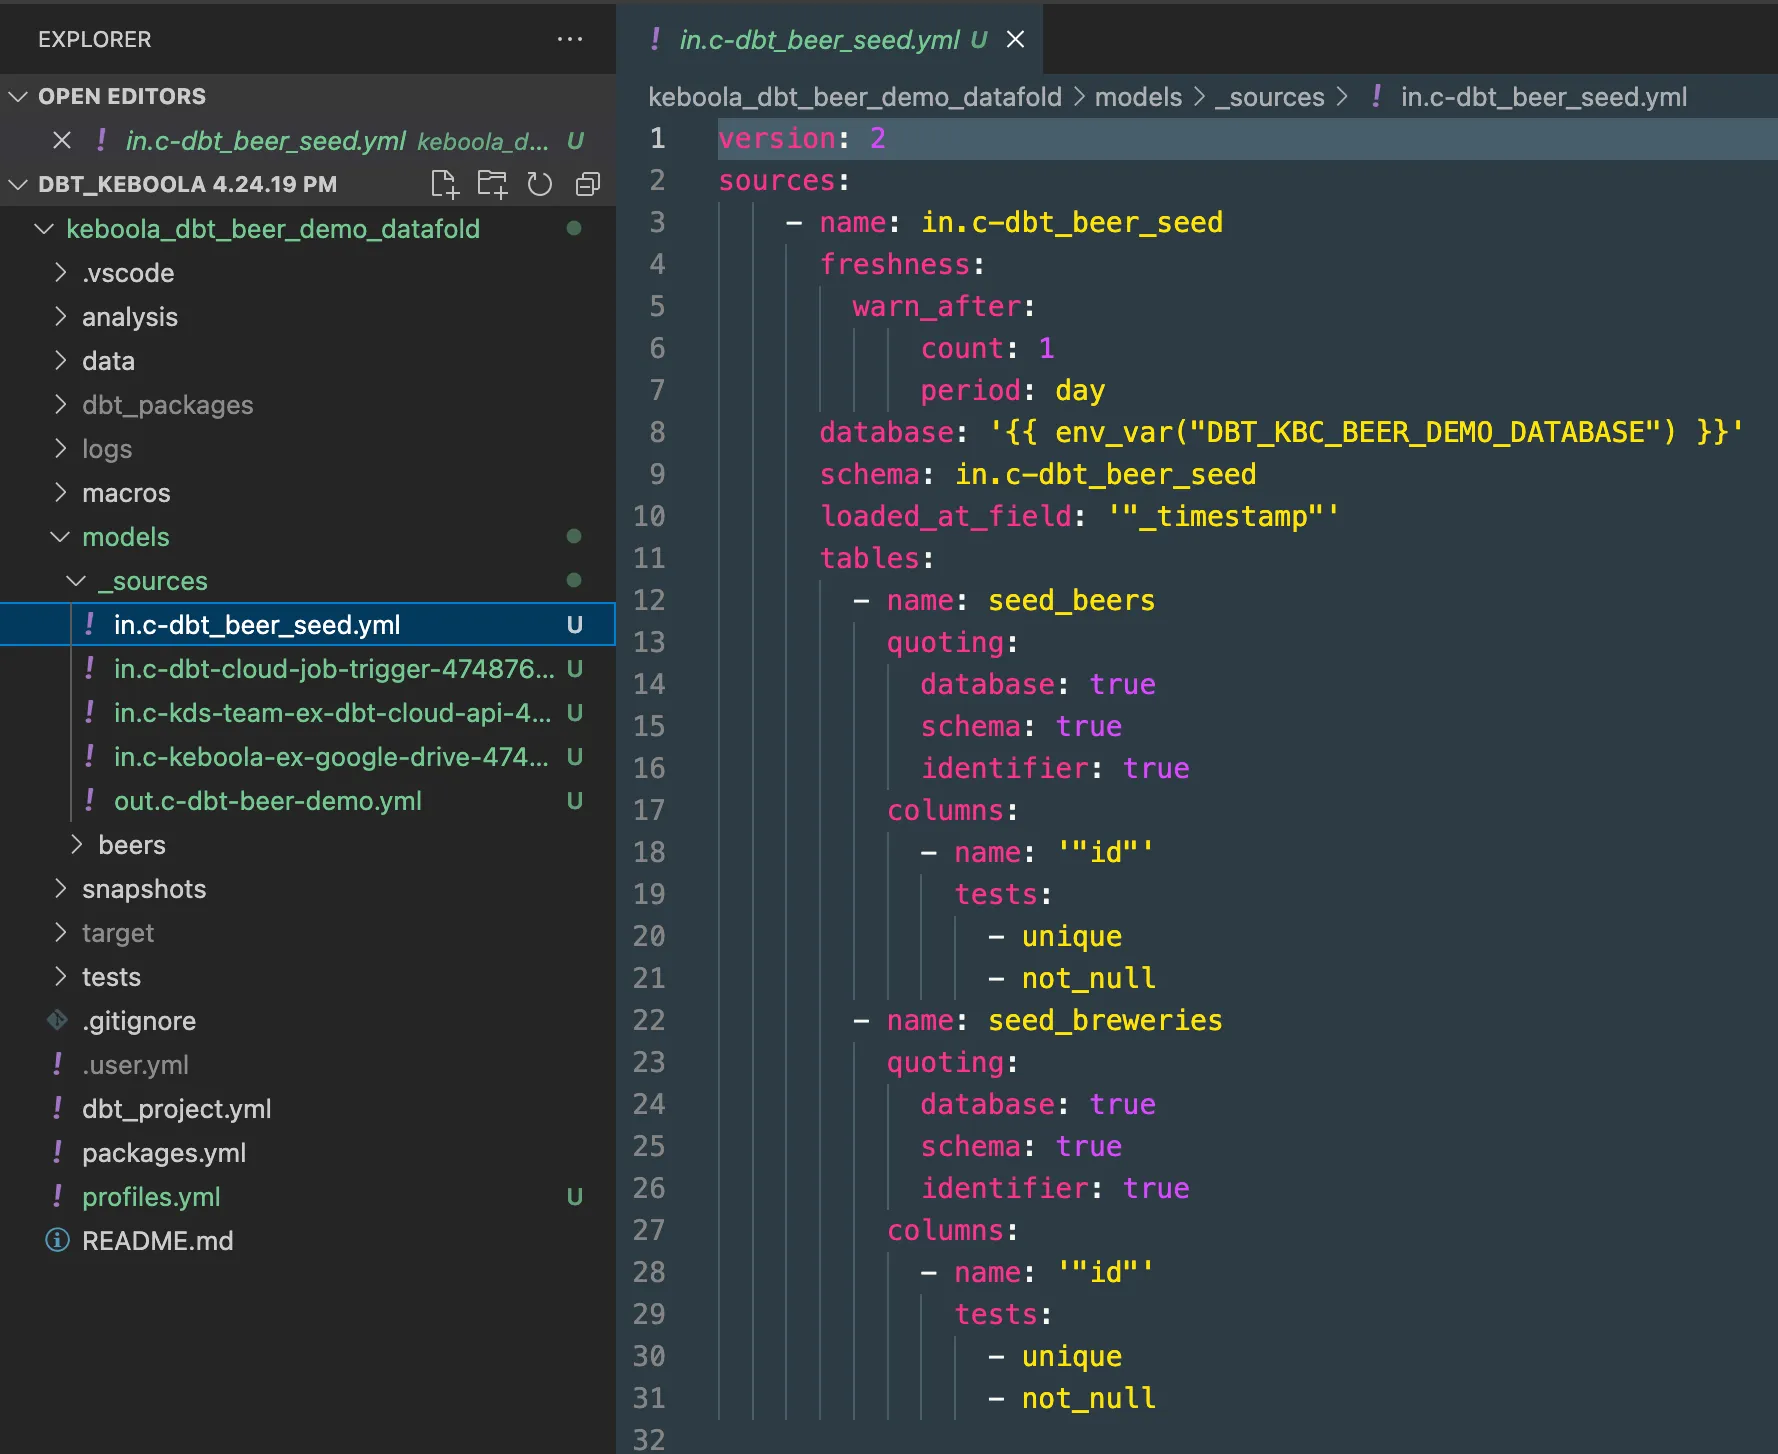Viewport: 1778px width, 1454px height.
Task: Click the git icon beside .gitignore
Action: (x=58, y=1020)
